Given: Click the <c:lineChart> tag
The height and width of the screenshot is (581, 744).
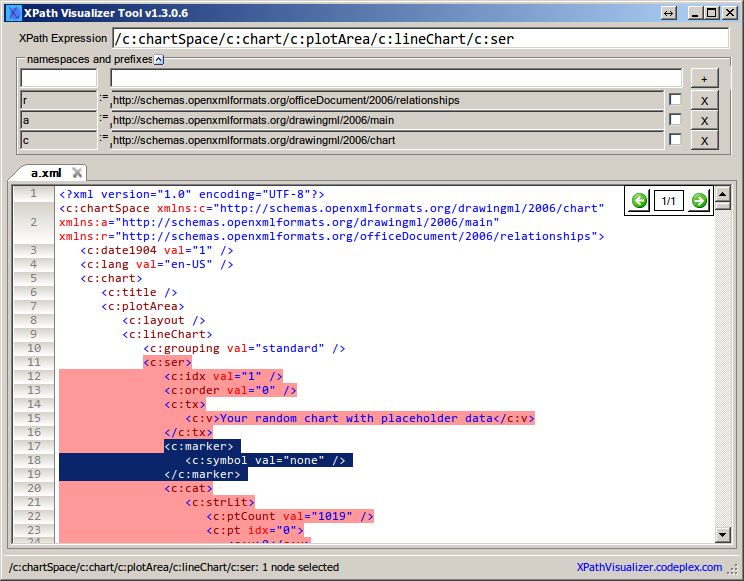Looking at the screenshot, I should (167, 334).
